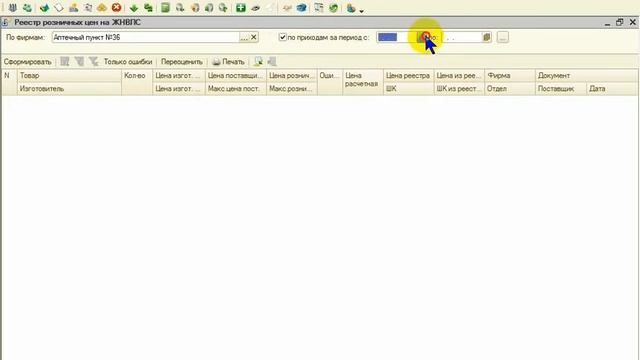Screen dimensions: 640x360
Task: Click the Сформировать button
Action: point(27,62)
